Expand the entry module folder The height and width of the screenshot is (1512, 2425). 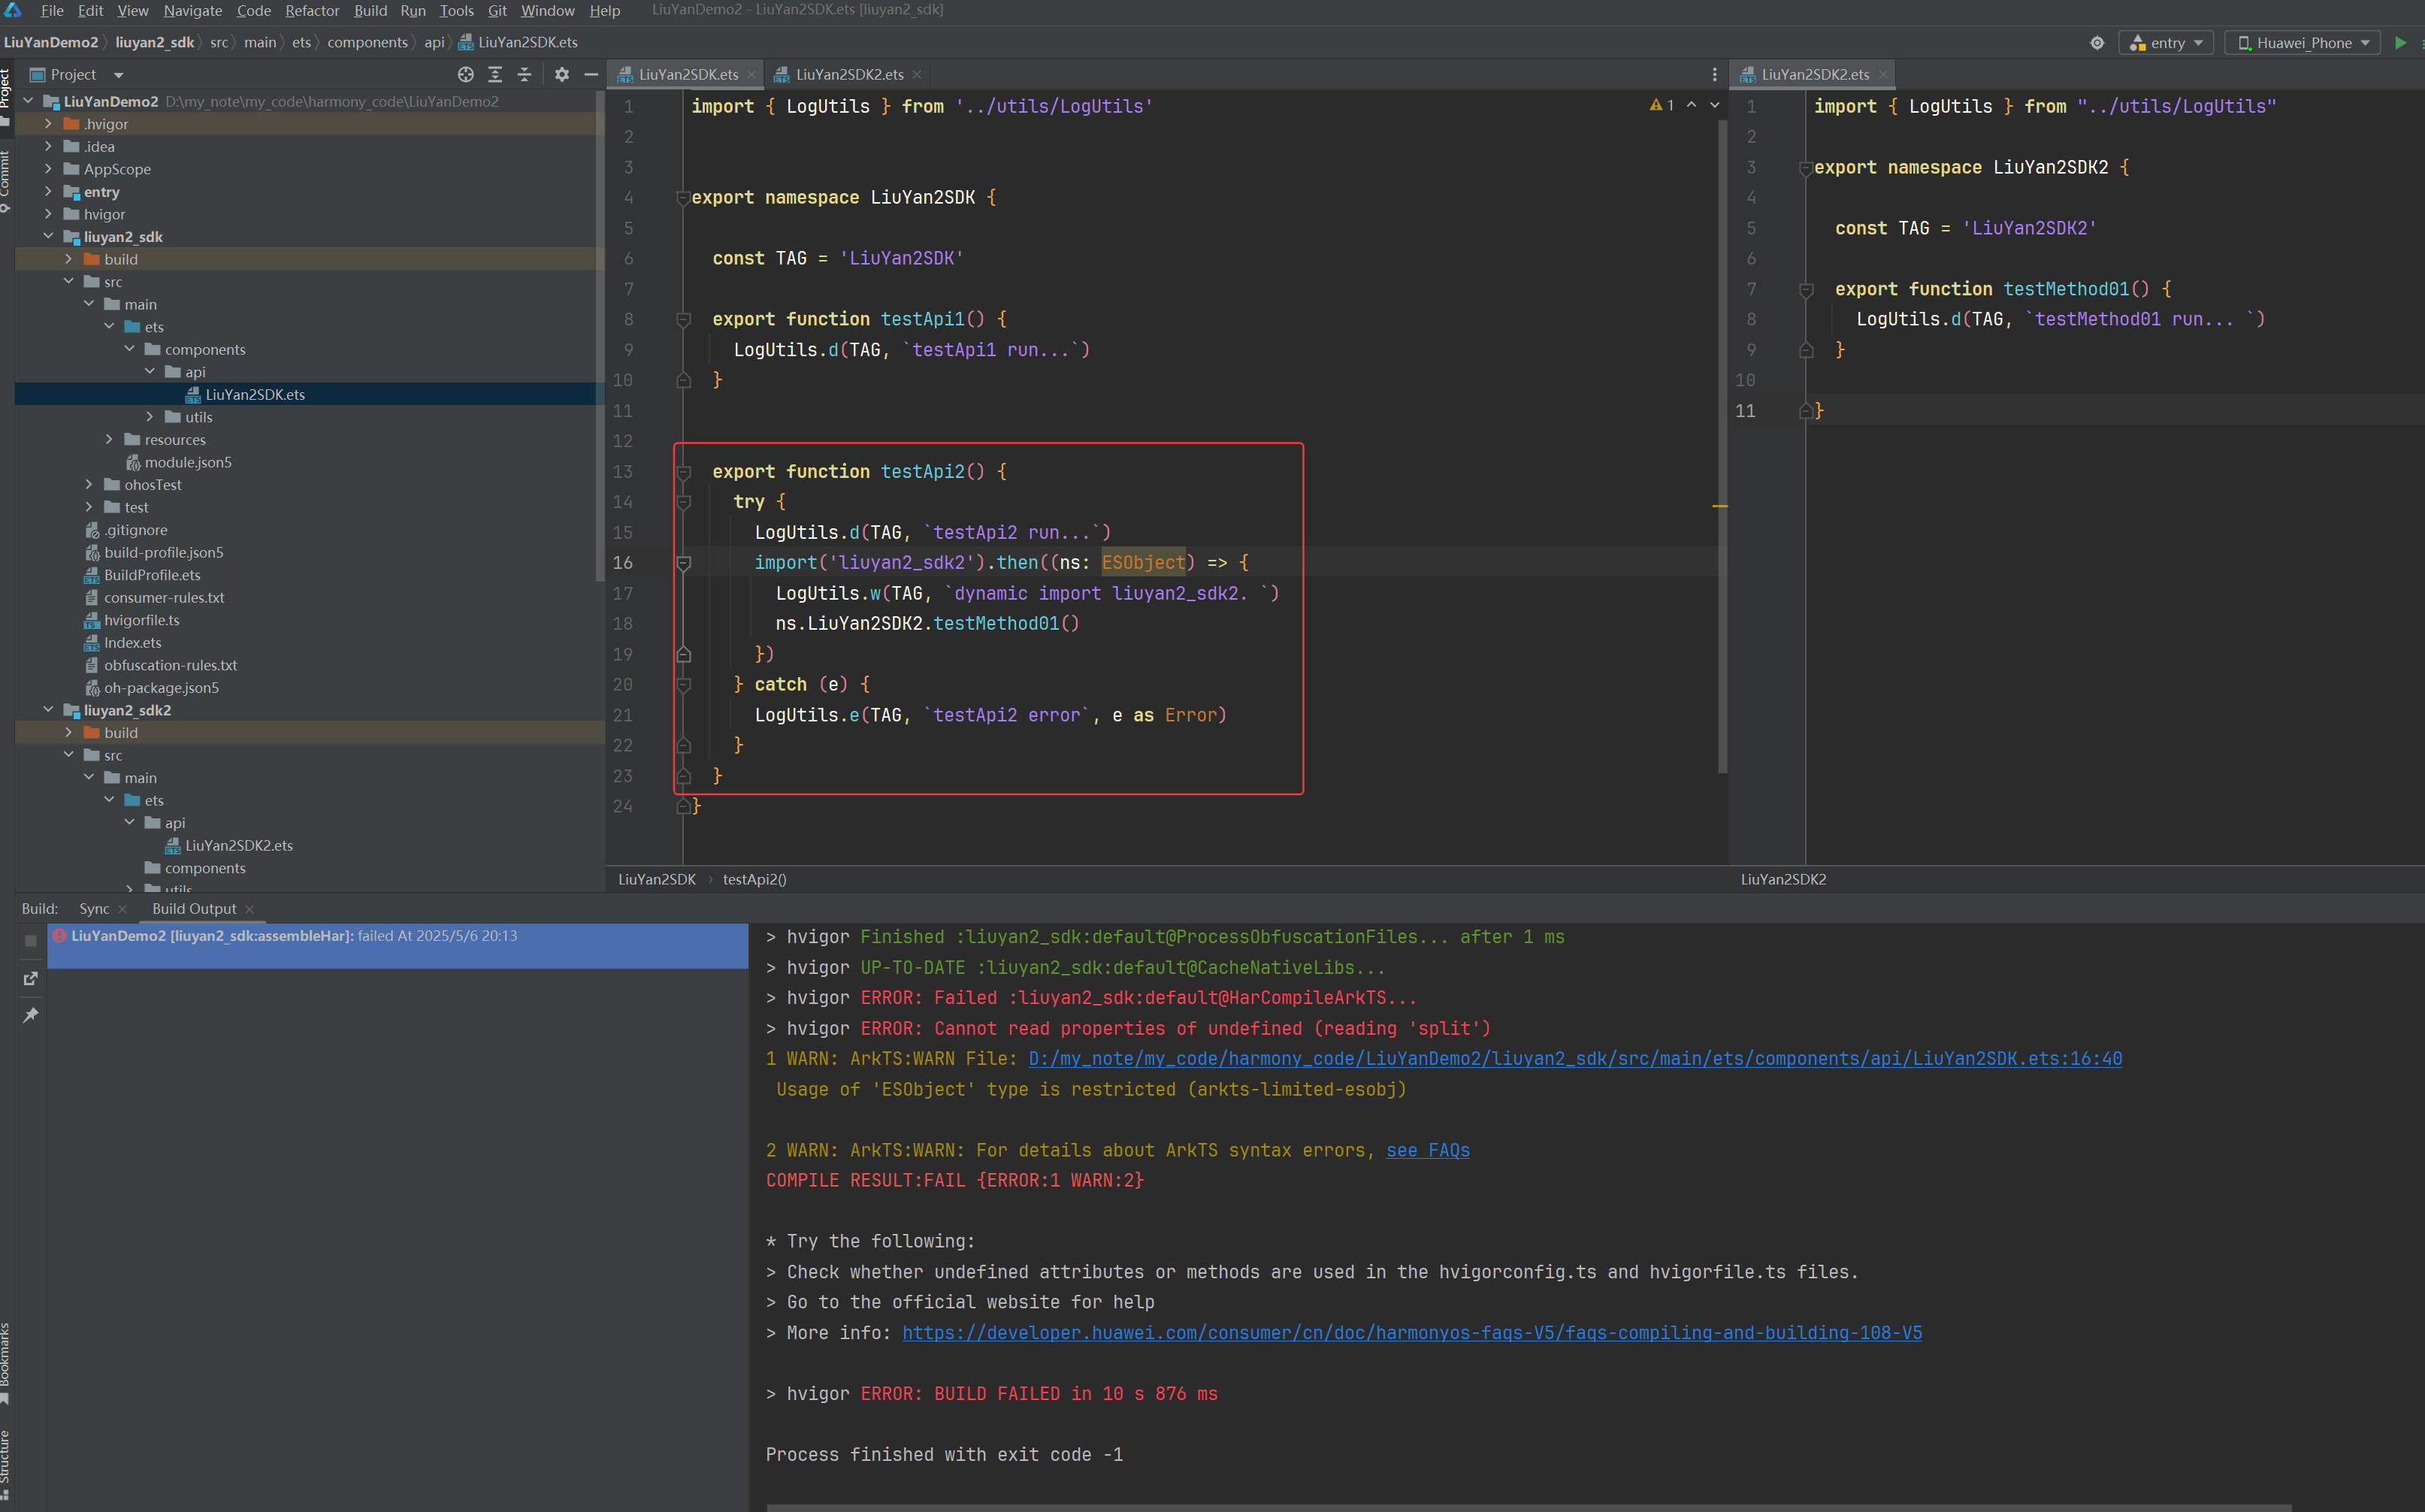[x=48, y=192]
